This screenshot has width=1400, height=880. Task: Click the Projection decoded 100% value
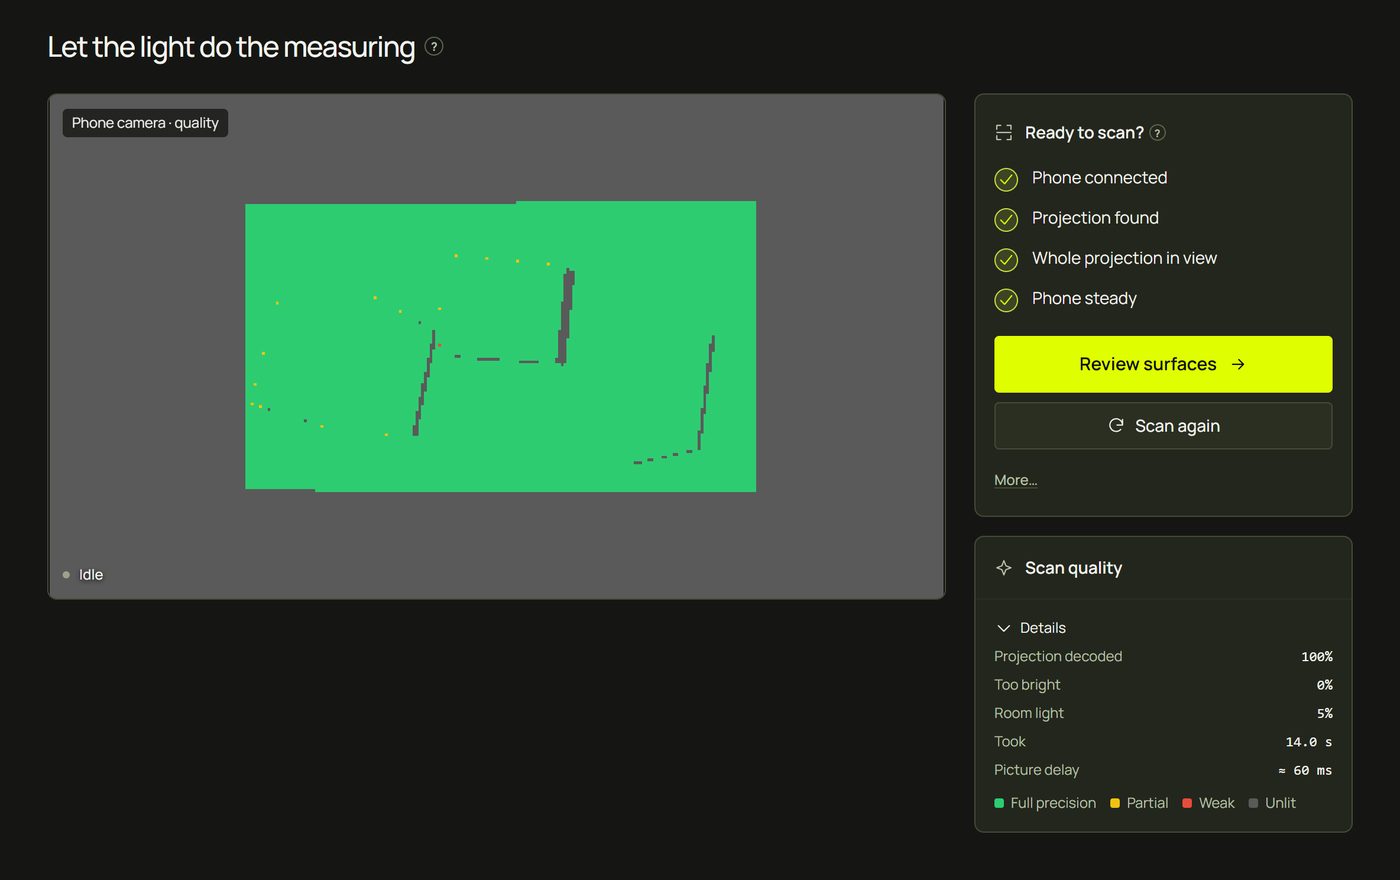(x=1316, y=657)
